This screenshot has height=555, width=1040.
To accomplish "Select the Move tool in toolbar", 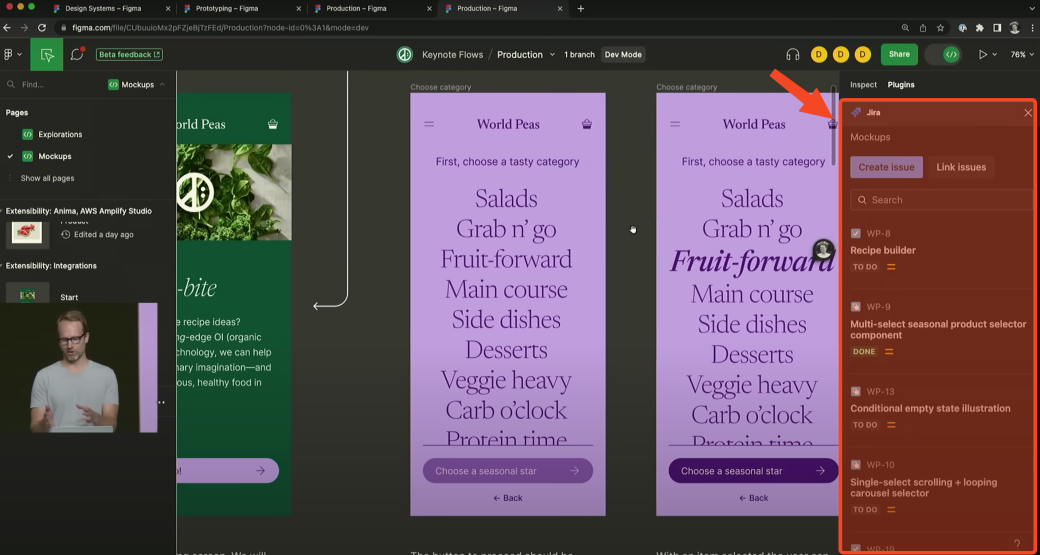I will tap(46, 55).
